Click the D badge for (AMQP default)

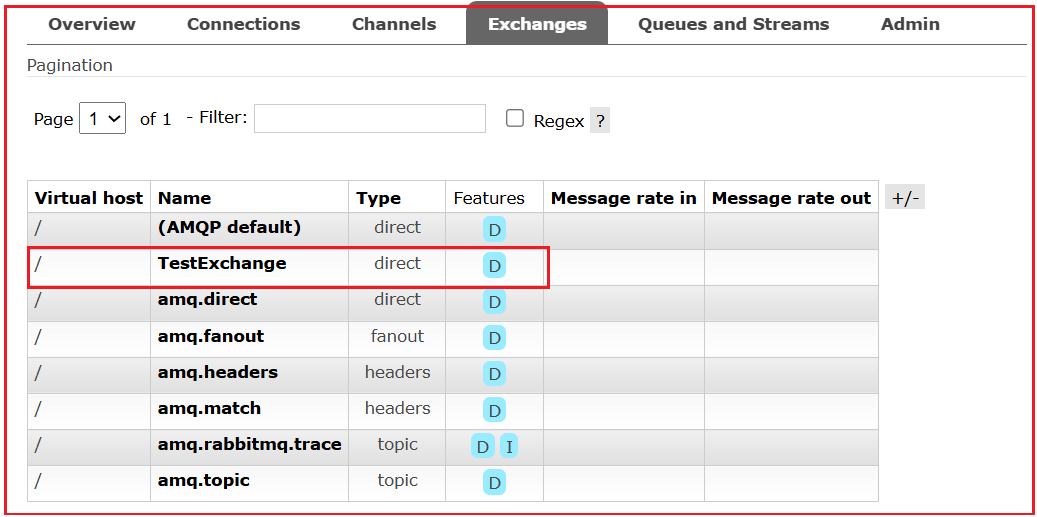pyautogui.click(x=494, y=230)
